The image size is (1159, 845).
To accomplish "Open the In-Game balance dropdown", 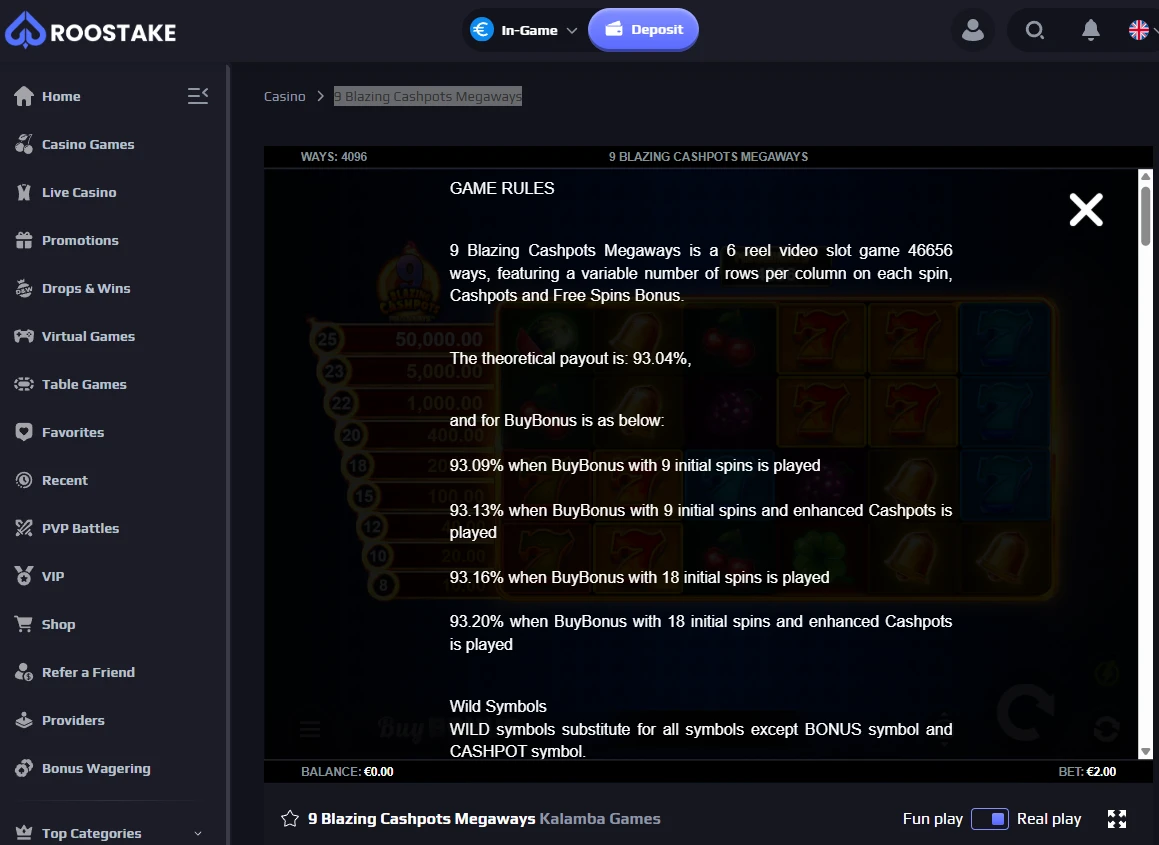I will tap(524, 30).
